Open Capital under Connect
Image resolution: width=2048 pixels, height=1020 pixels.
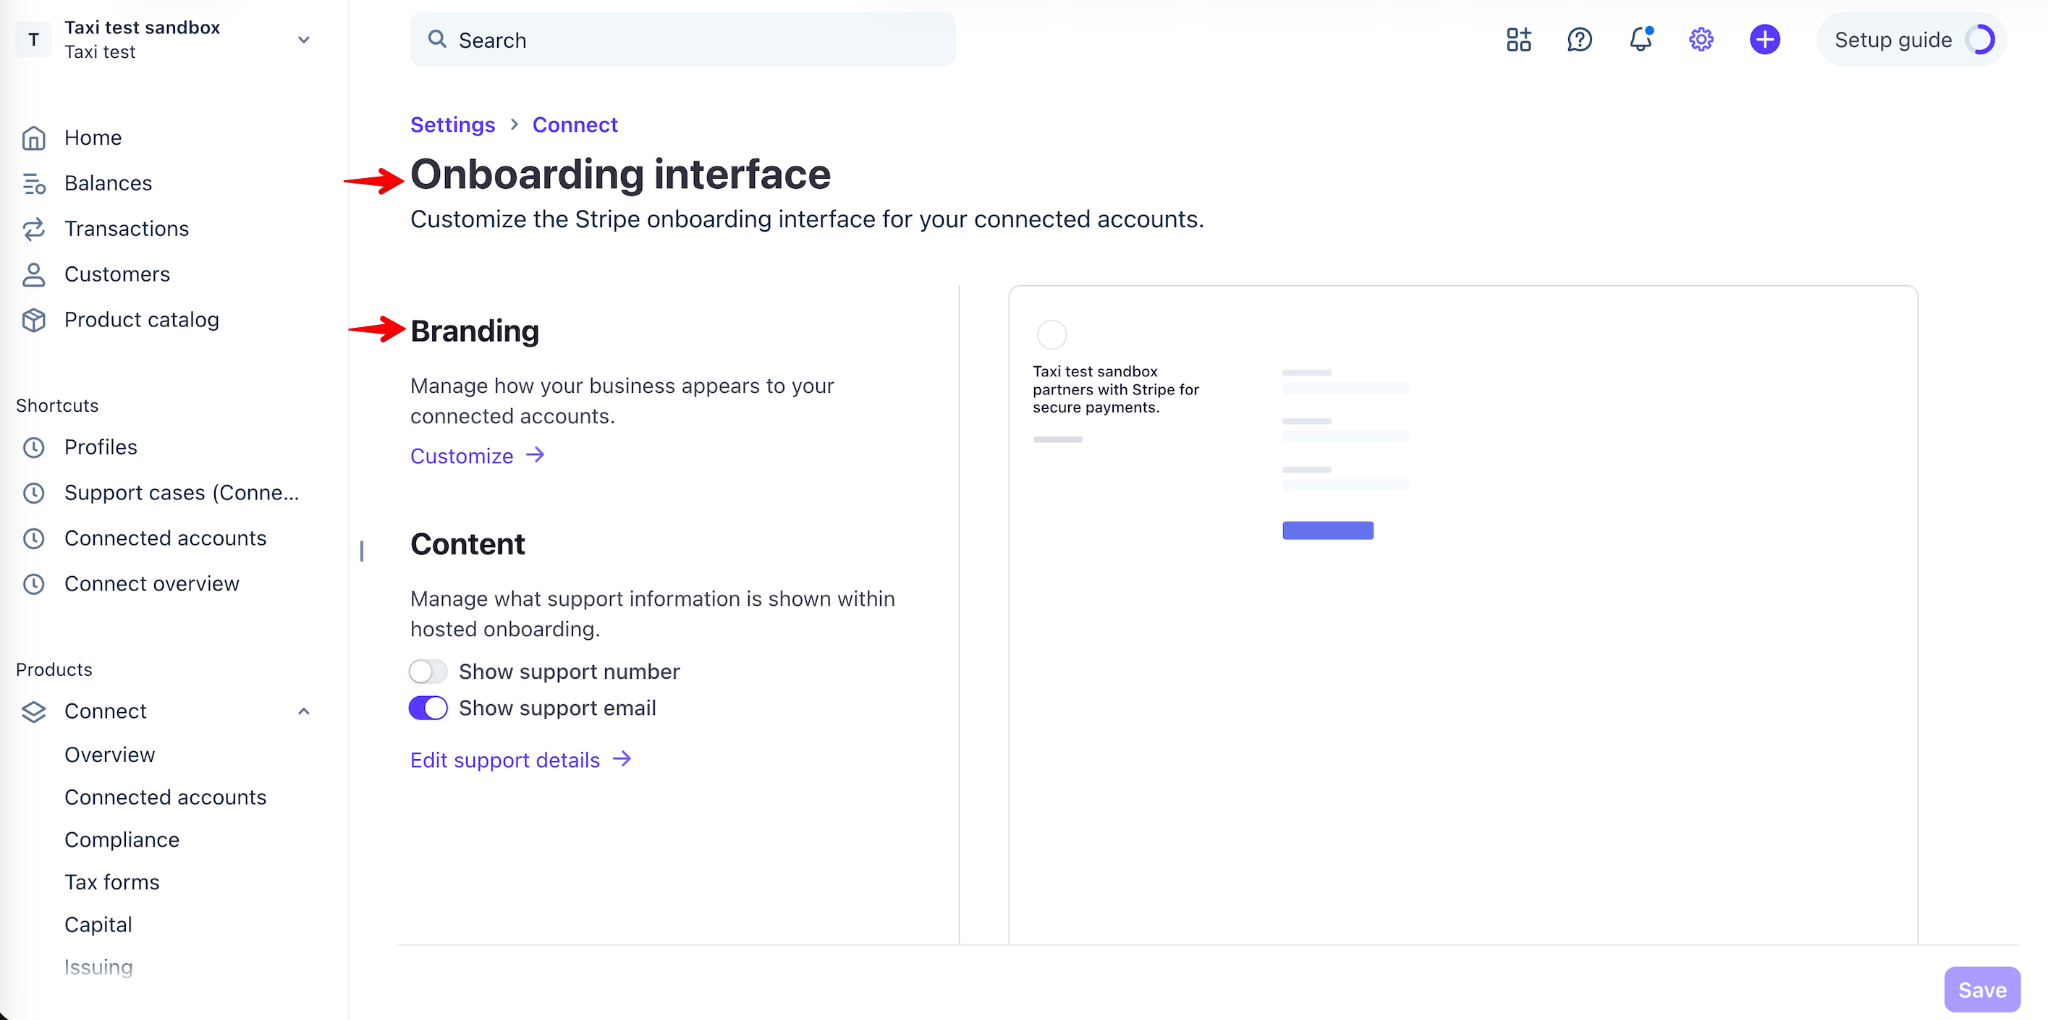98,925
